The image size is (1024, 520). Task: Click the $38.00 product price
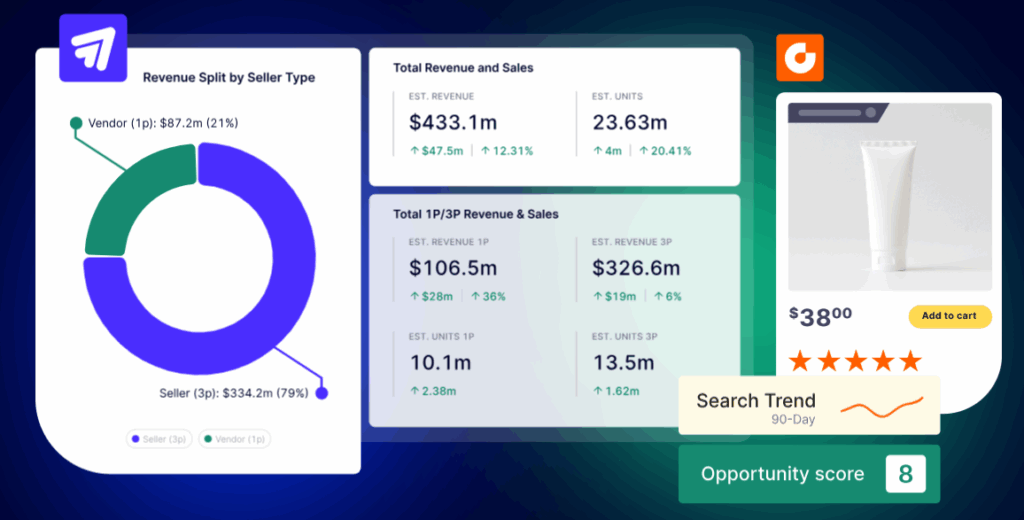click(821, 317)
